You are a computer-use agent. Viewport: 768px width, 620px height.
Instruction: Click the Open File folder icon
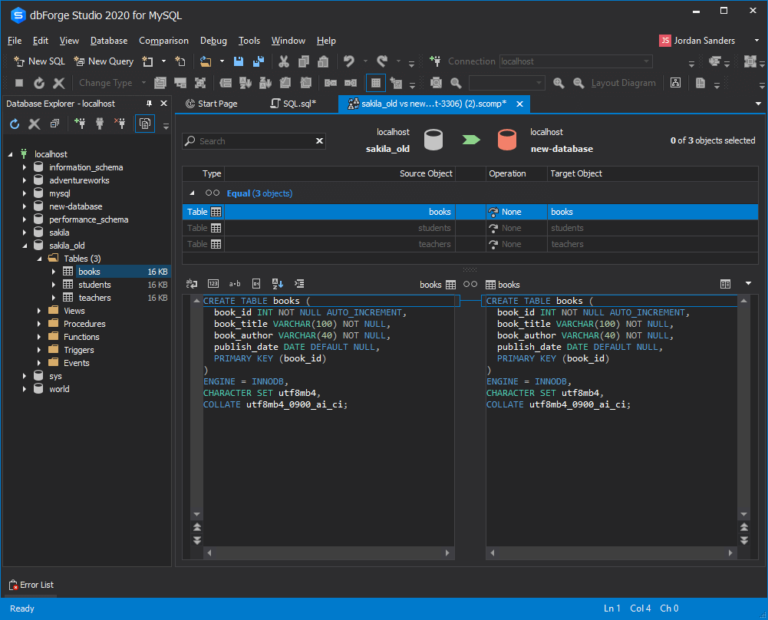click(206, 61)
